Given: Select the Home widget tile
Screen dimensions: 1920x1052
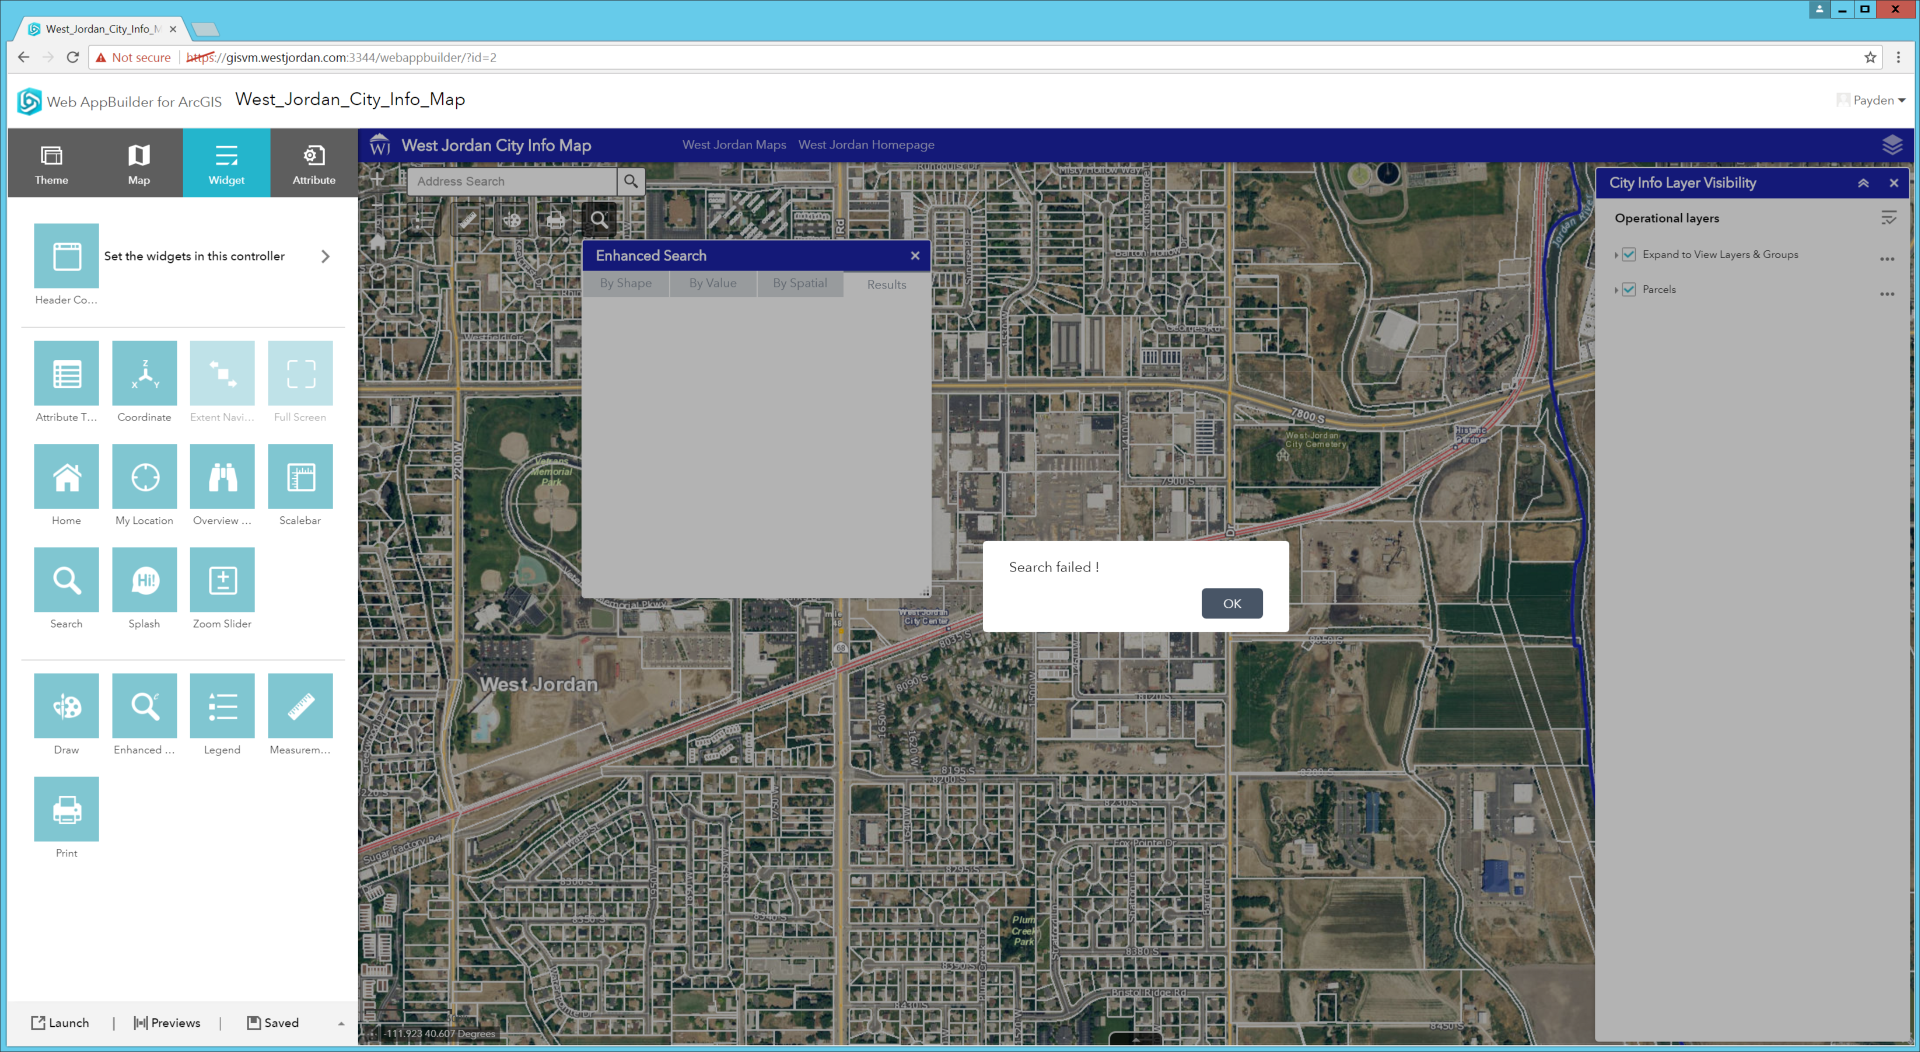Looking at the screenshot, I should point(66,477).
